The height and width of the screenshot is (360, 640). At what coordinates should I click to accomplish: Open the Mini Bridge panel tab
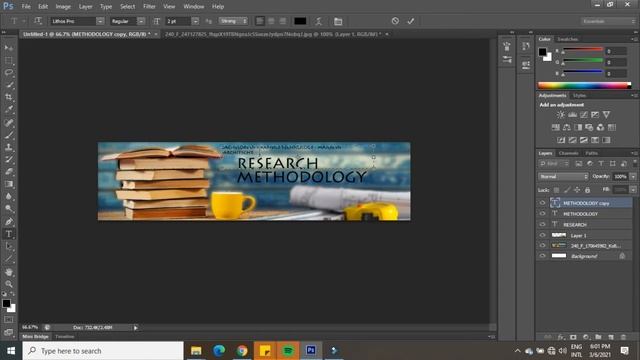tap(36, 337)
